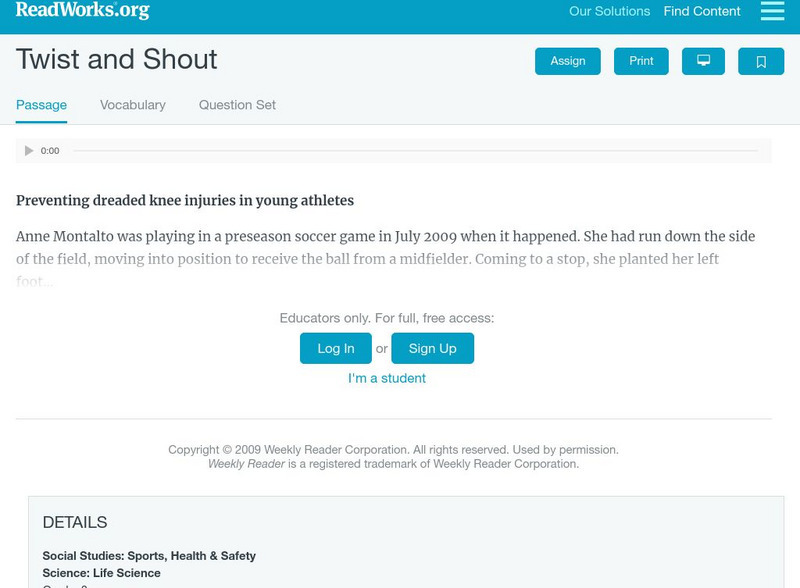
Task: Open the Assign button
Action: tap(565, 60)
